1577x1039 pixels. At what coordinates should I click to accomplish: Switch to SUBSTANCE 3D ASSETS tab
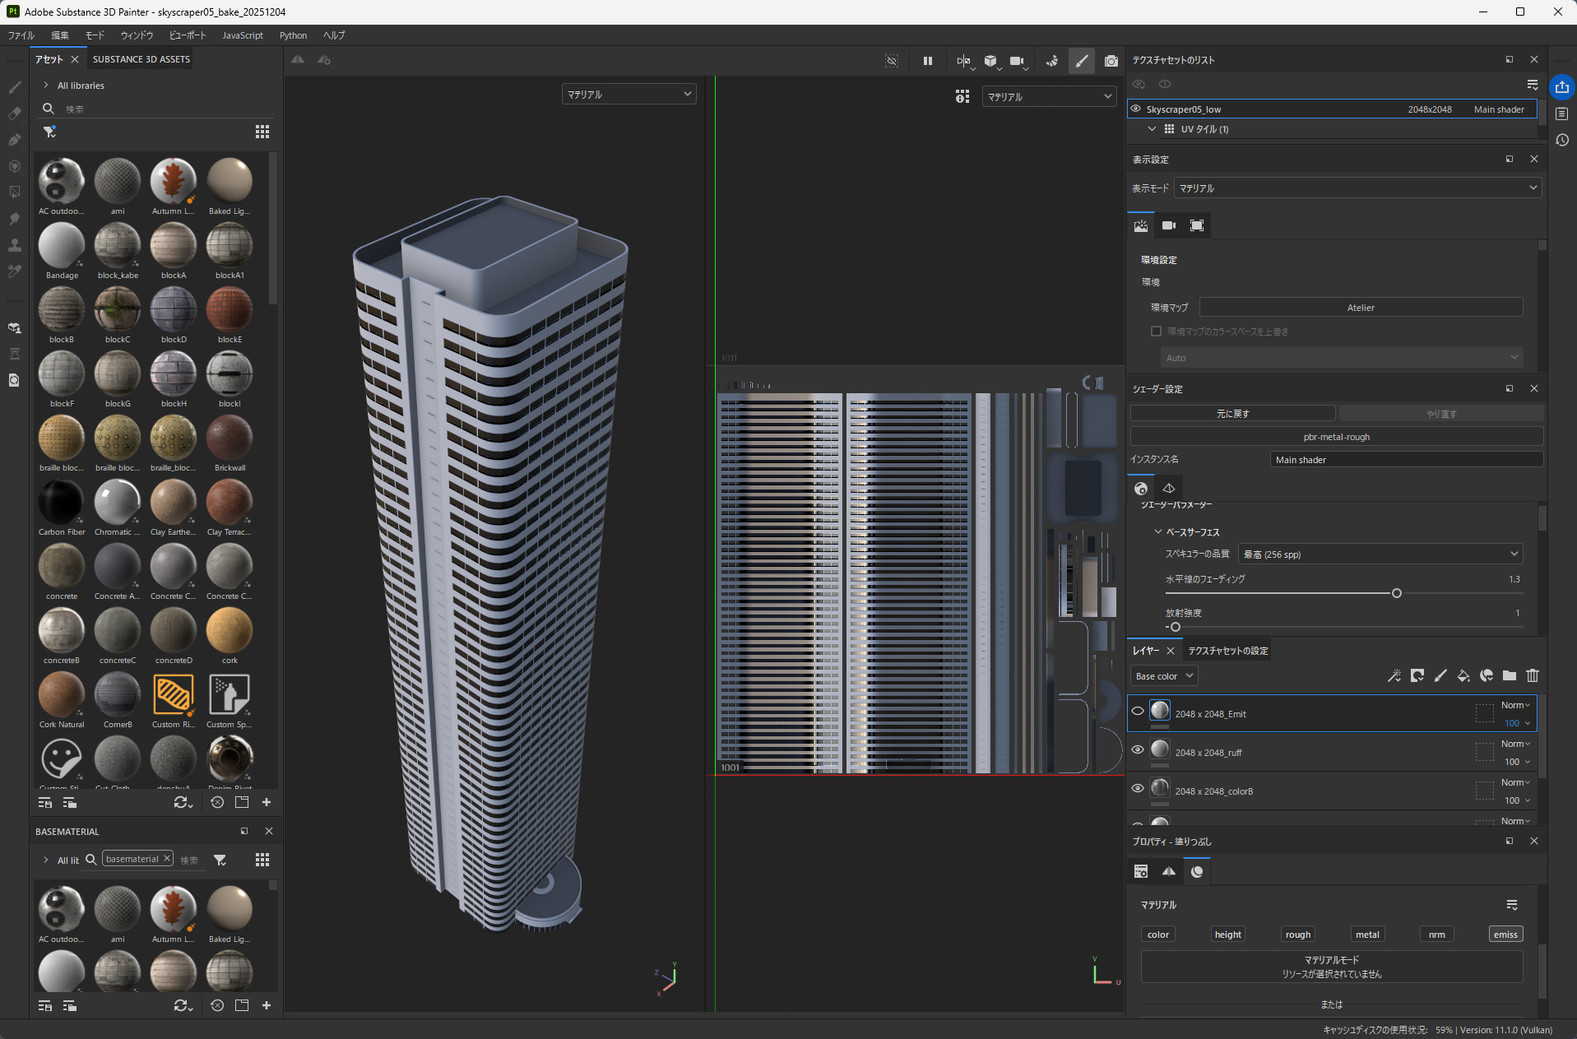[141, 59]
